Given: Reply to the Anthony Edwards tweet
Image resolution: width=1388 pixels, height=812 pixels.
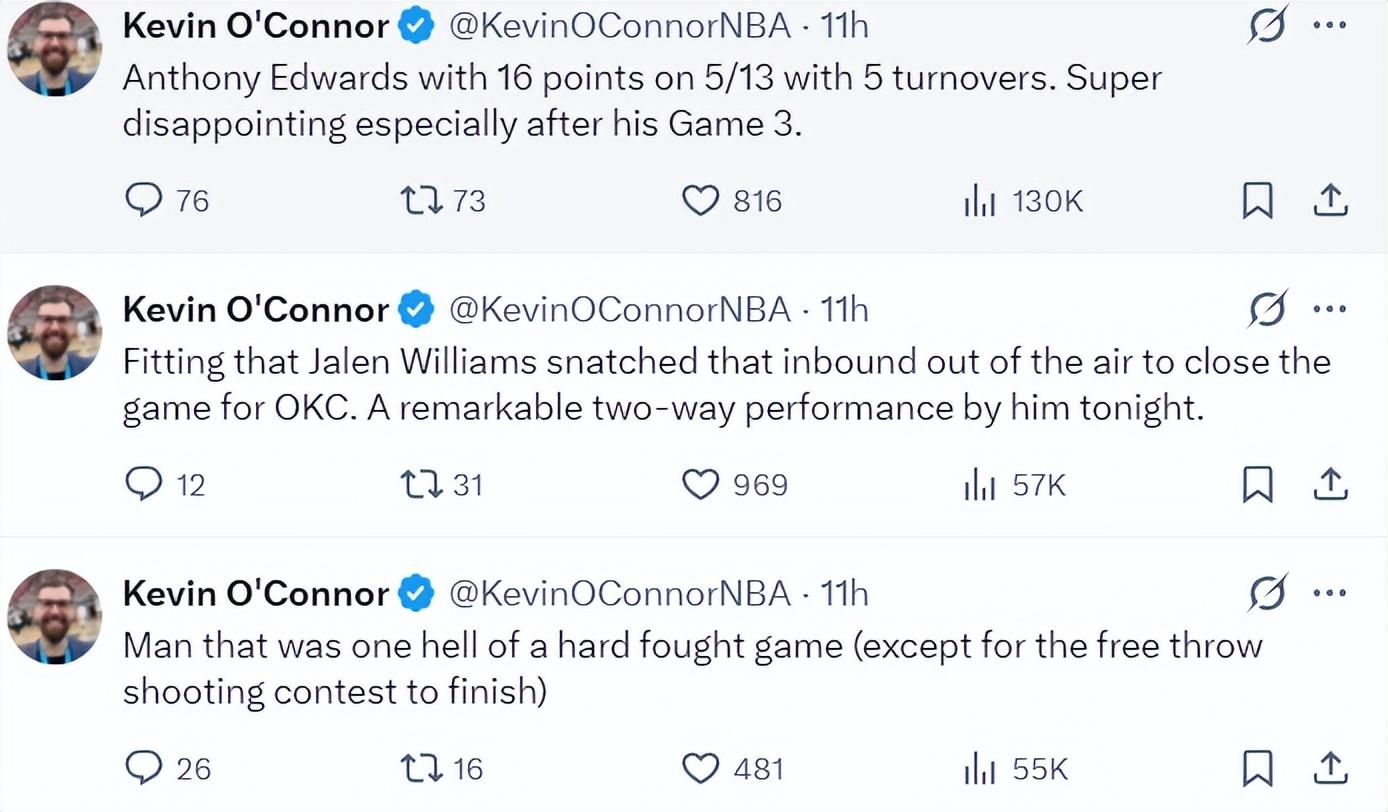Looking at the screenshot, I should [144, 201].
